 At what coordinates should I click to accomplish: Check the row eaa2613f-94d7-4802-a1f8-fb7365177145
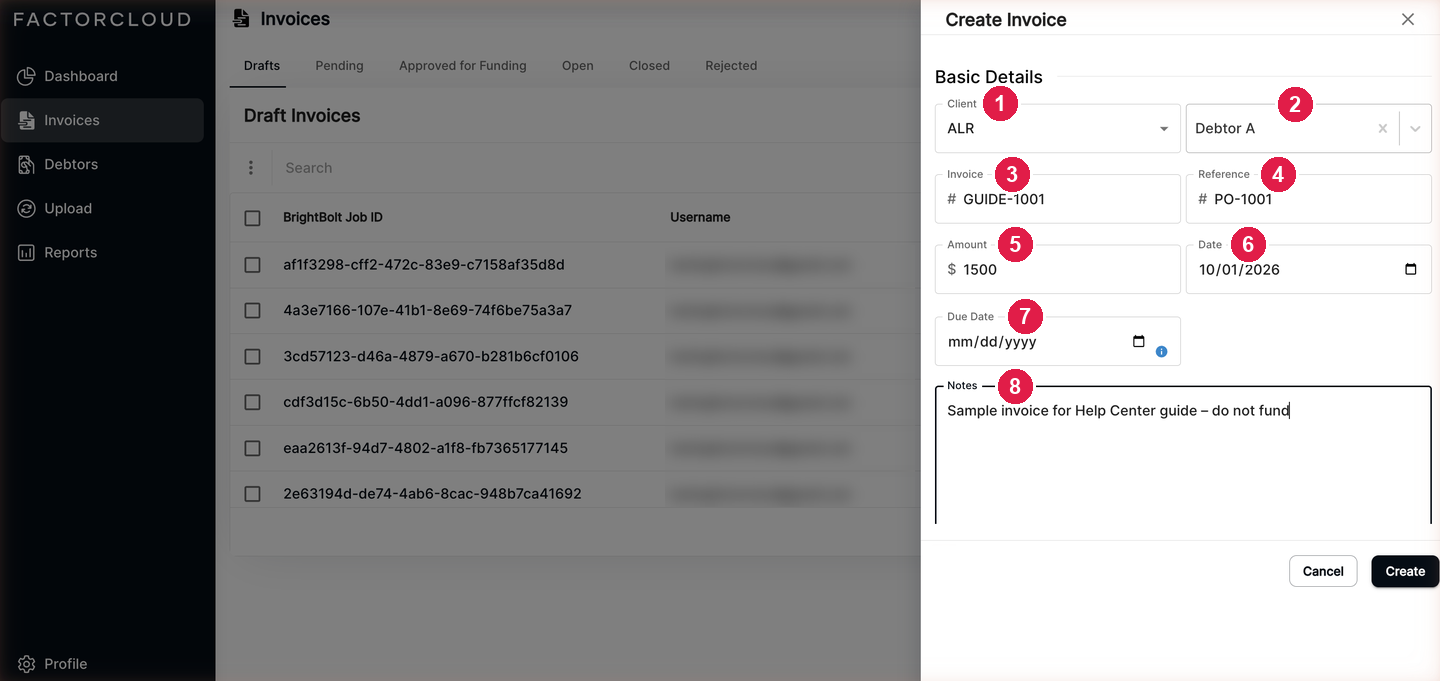click(x=252, y=448)
